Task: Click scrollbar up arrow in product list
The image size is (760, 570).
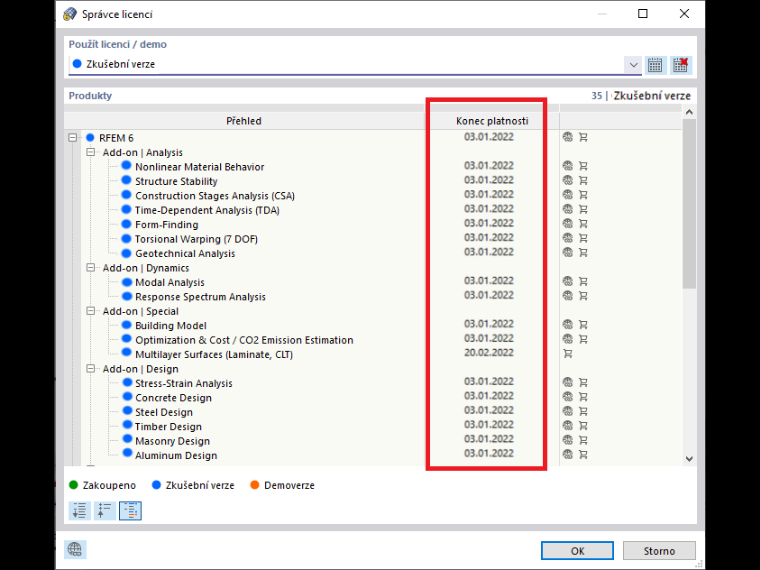Action: (689, 112)
